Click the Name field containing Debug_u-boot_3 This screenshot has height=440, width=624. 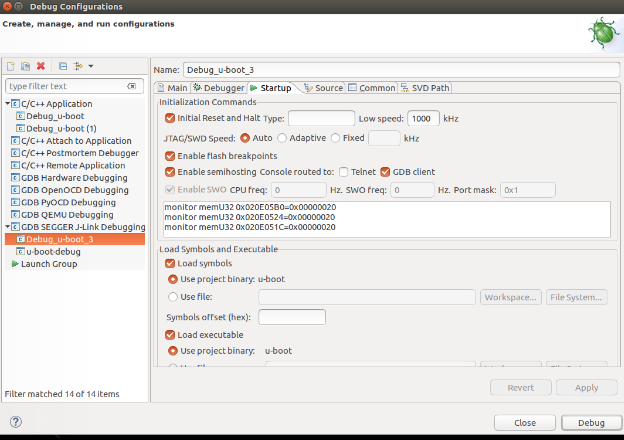click(401, 70)
